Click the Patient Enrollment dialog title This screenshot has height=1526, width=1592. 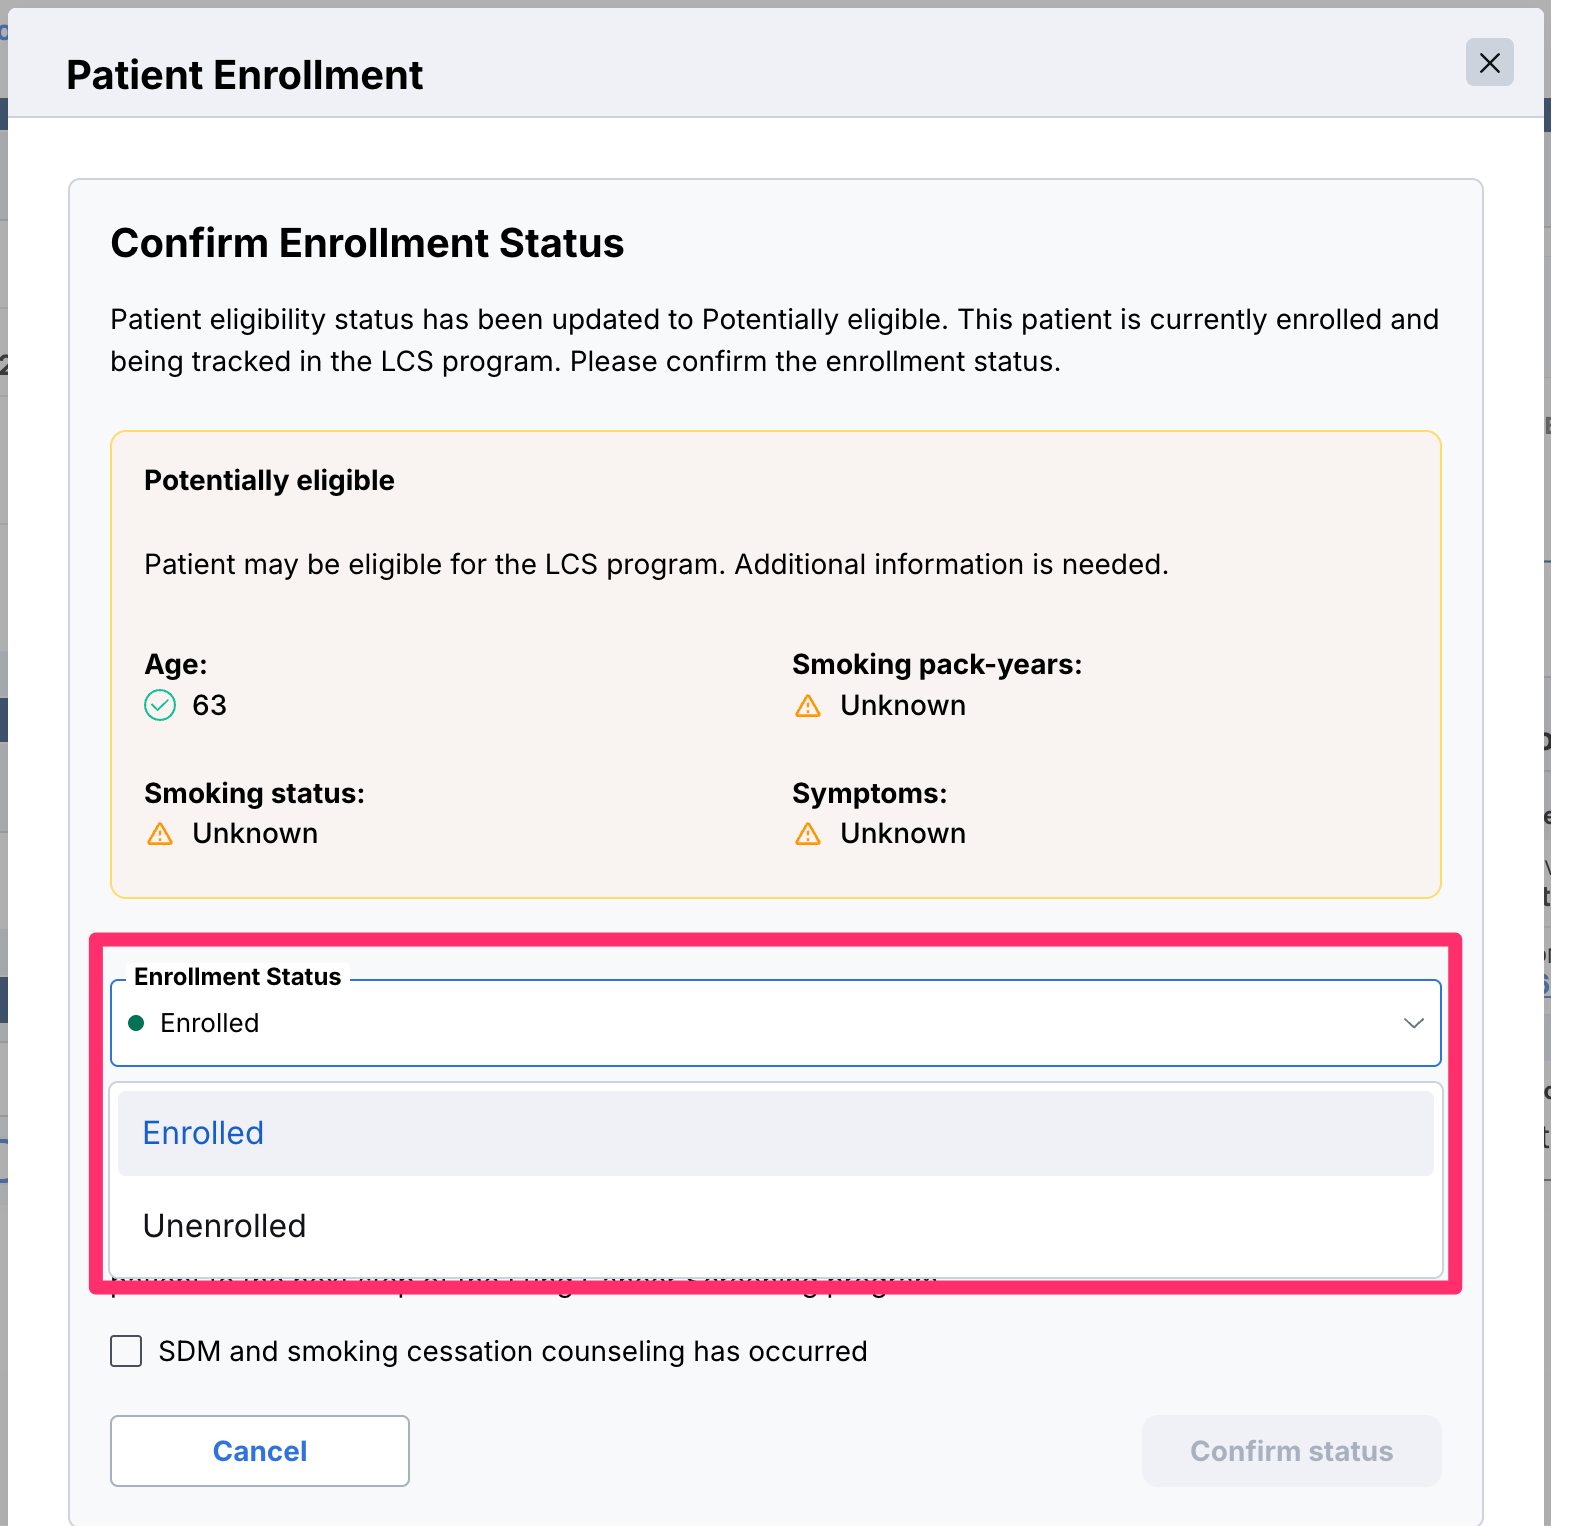245,75
